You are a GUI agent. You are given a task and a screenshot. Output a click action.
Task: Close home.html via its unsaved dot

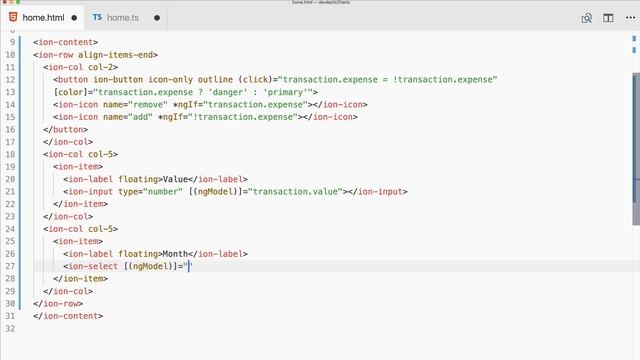(x=74, y=18)
